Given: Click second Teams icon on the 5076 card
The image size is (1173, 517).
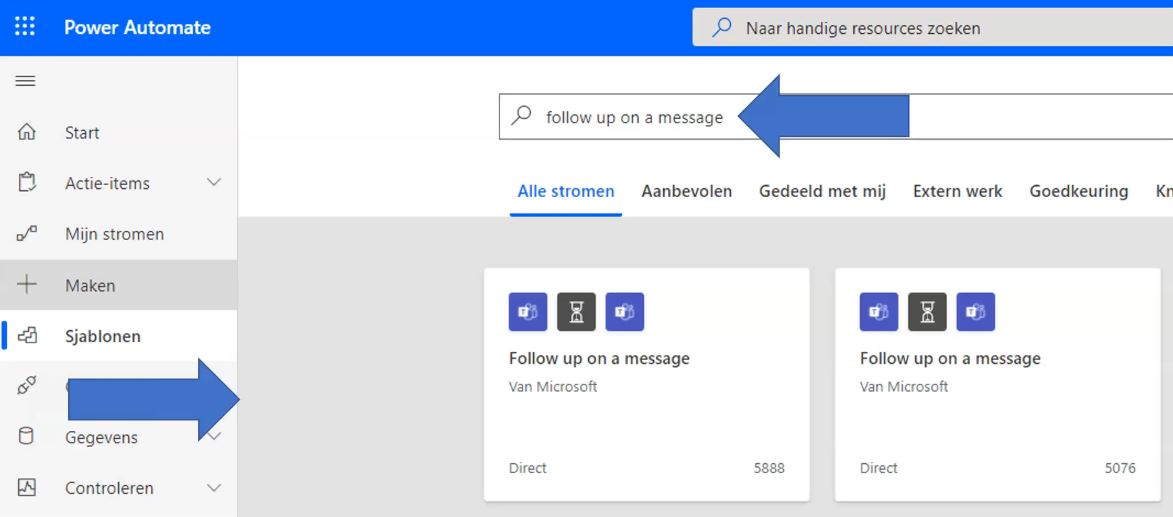Looking at the screenshot, I should 976,312.
